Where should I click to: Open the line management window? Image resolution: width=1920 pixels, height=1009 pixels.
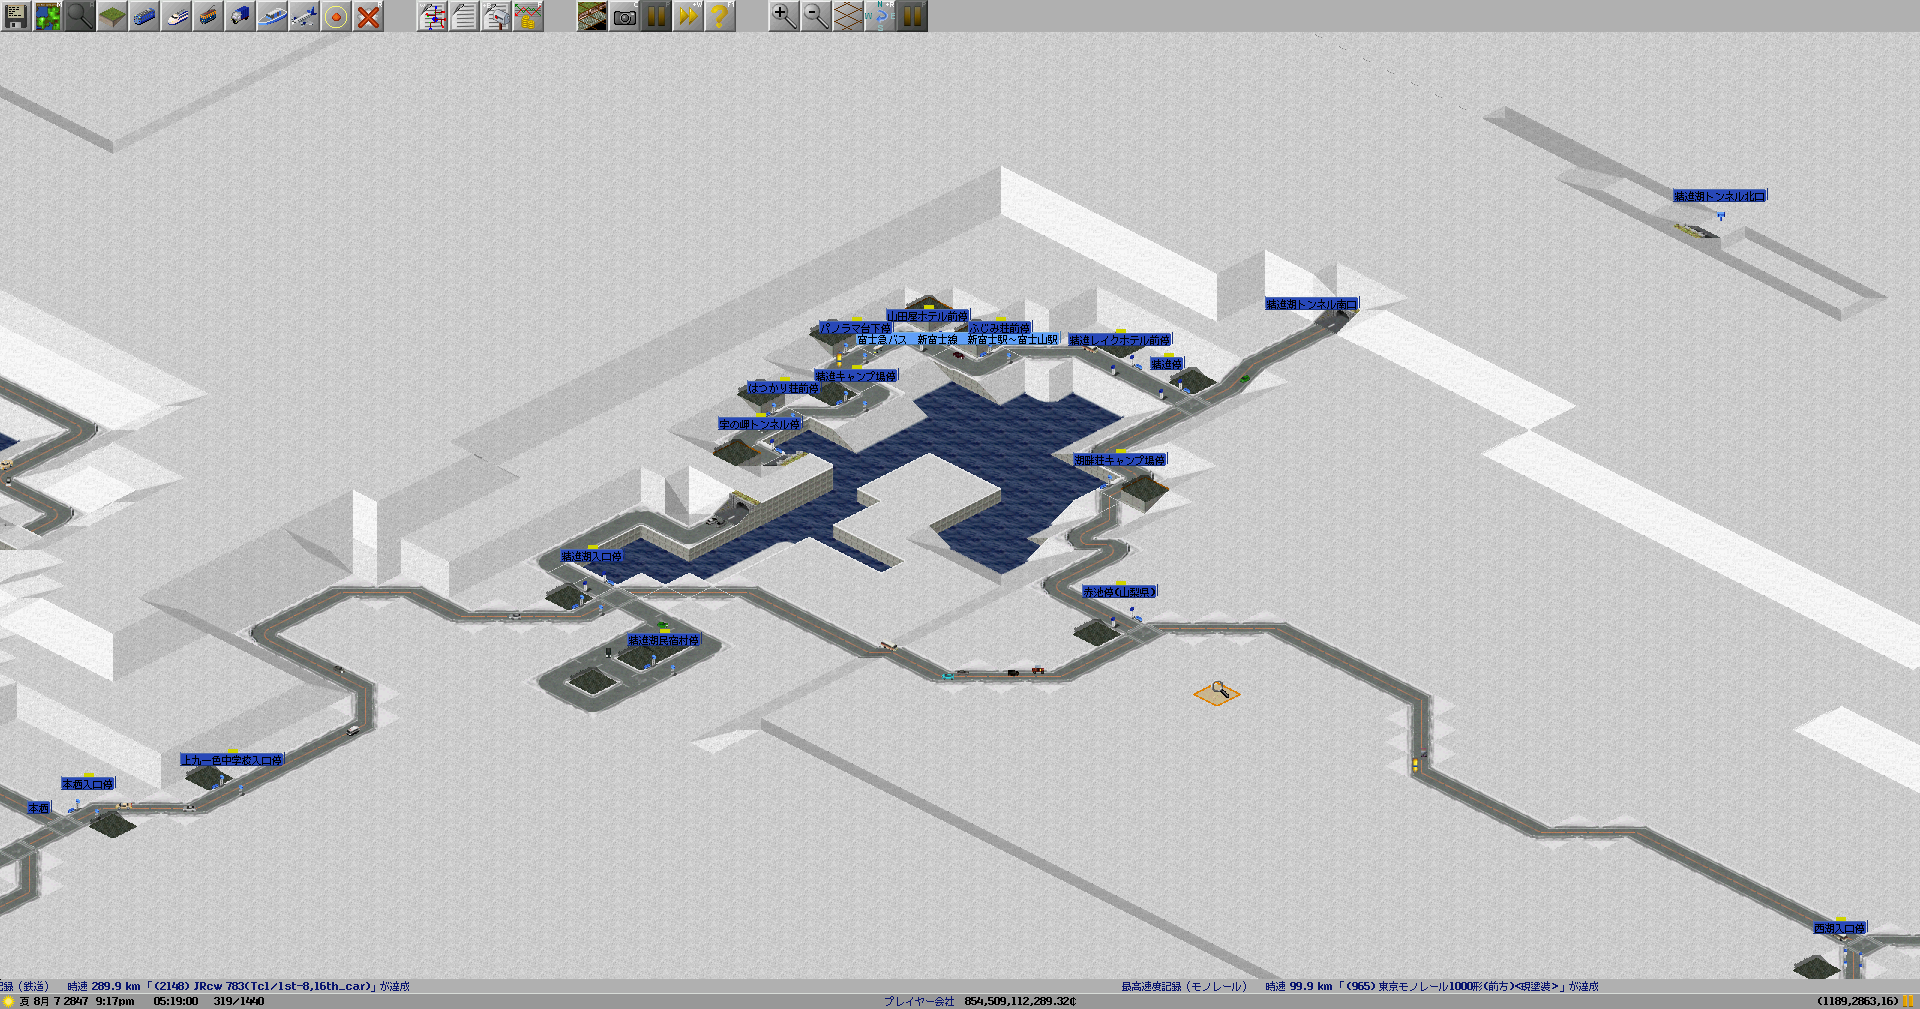[x=432, y=16]
